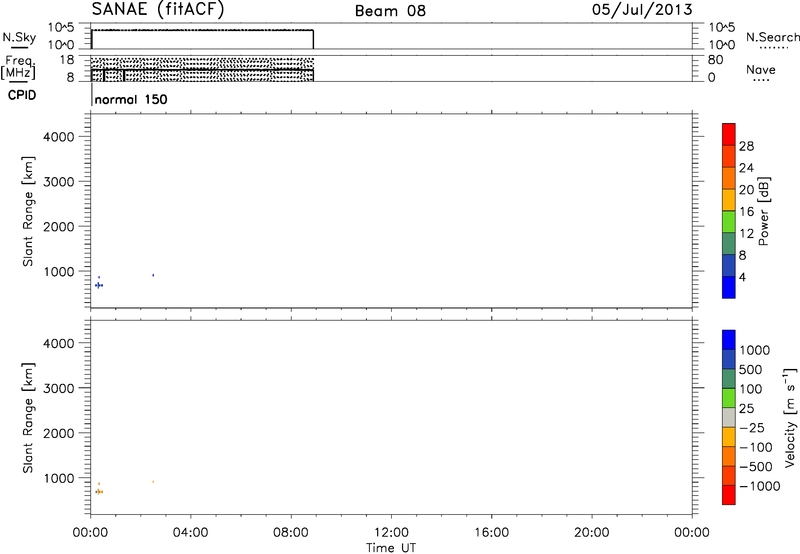The width and height of the screenshot is (800, 554).
Task: Click the light green 12–16 dB Power swatch
Action: pos(729,222)
